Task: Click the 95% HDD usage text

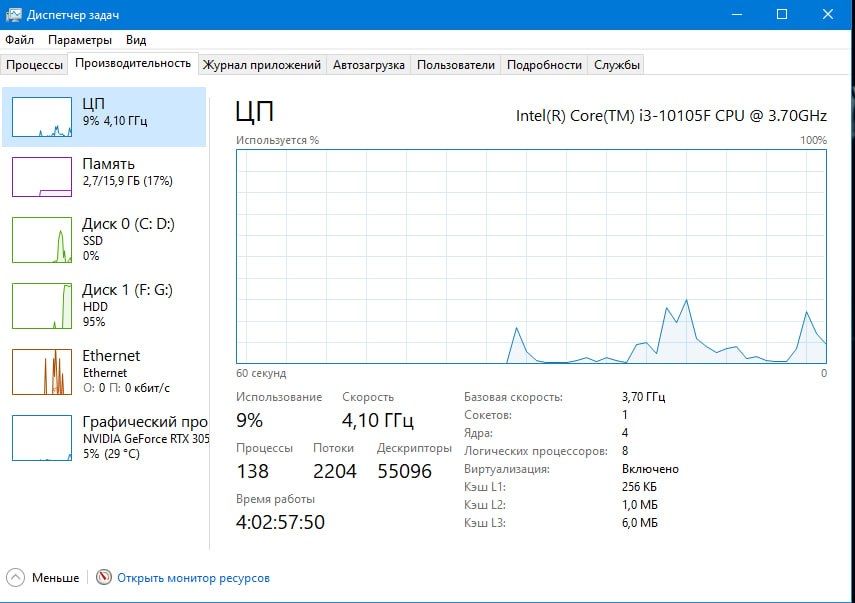Action: [x=94, y=322]
